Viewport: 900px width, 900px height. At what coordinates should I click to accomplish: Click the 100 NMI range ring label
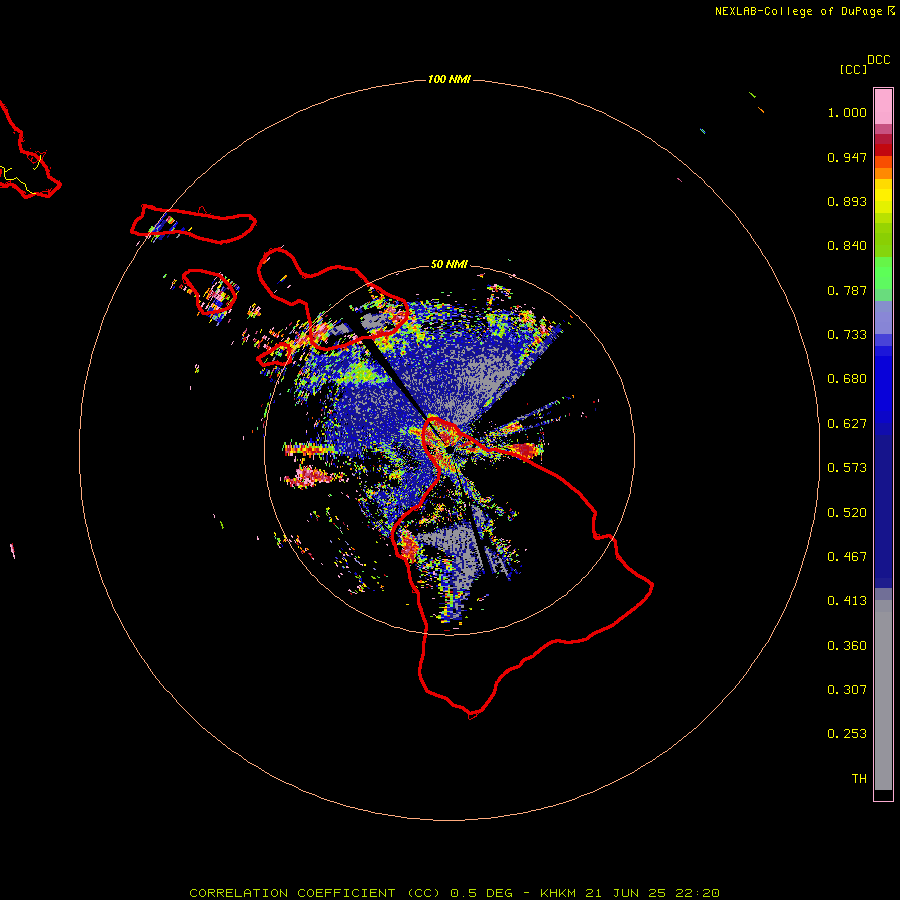point(449,79)
